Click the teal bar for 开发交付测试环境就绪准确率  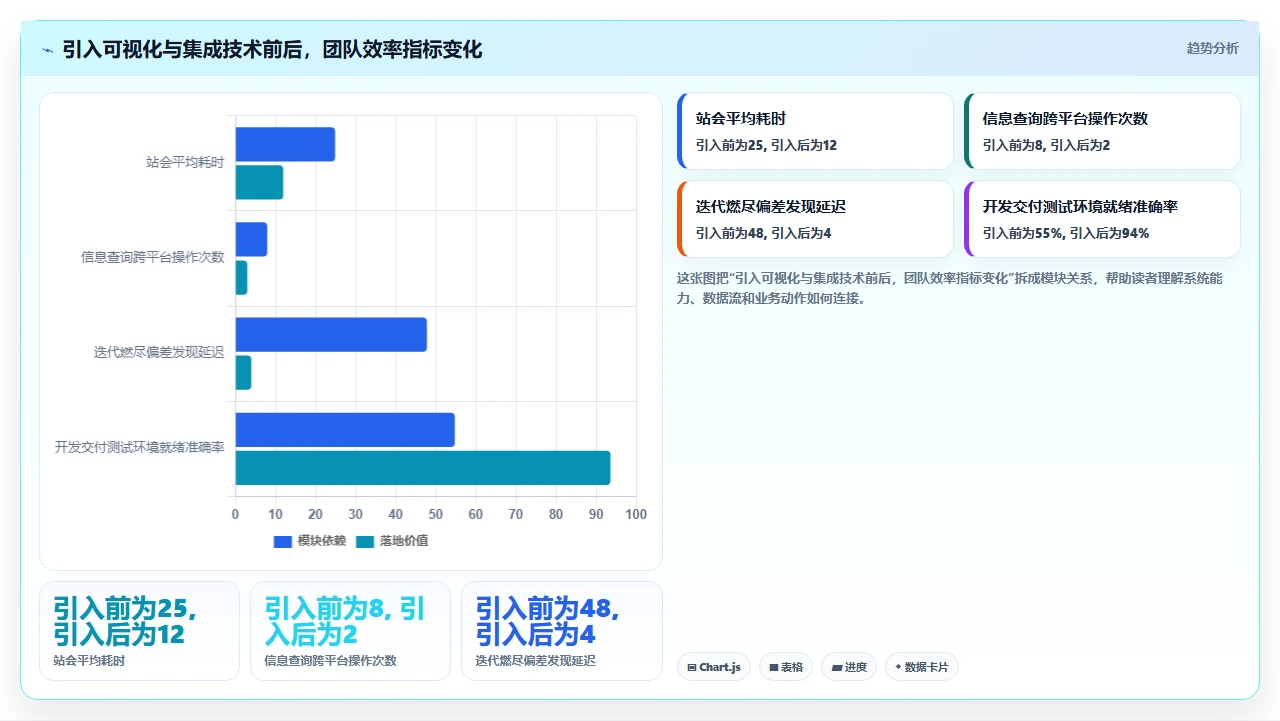coord(423,468)
